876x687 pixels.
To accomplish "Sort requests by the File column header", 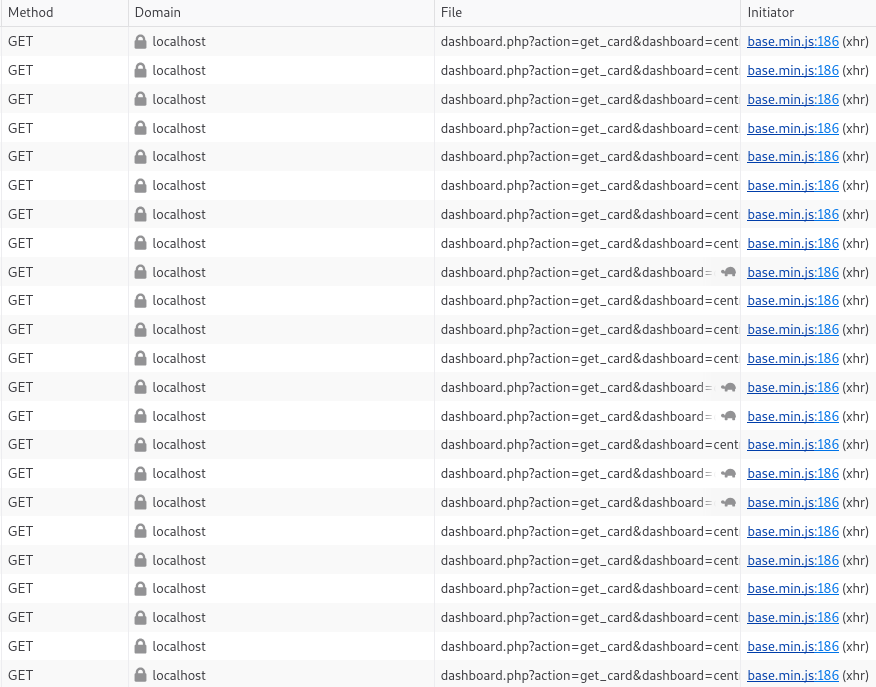I will (x=452, y=13).
